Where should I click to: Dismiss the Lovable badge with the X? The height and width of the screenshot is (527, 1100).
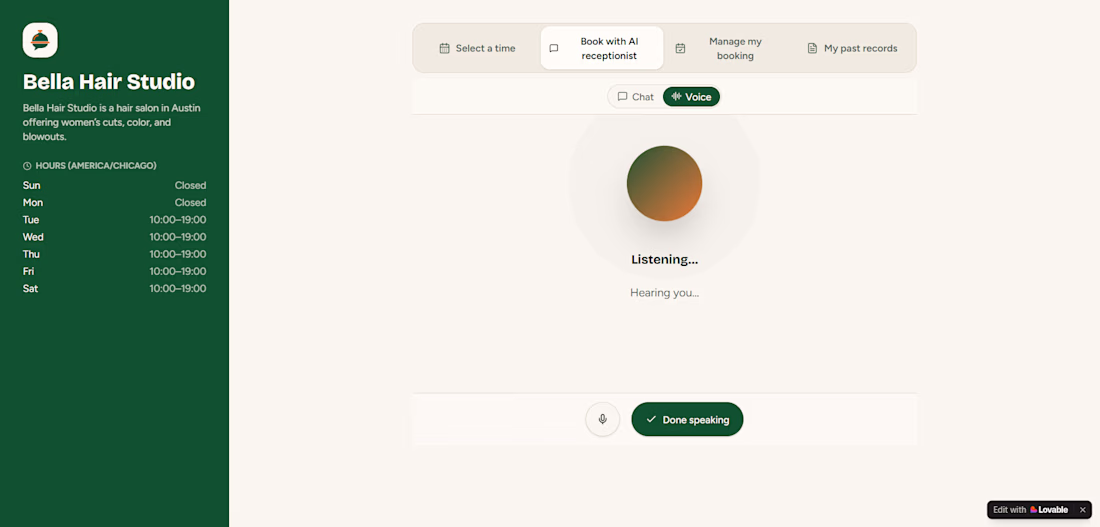pos(1082,510)
